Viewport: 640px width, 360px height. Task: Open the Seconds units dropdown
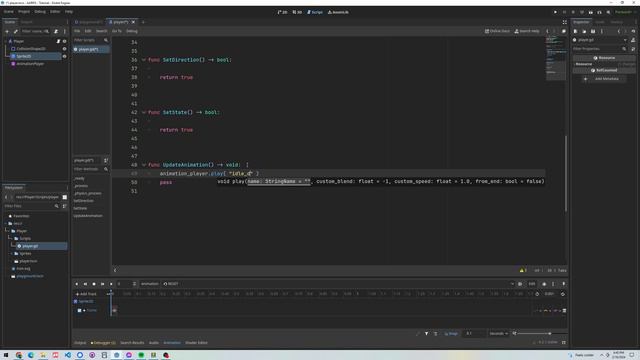(x=498, y=334)
